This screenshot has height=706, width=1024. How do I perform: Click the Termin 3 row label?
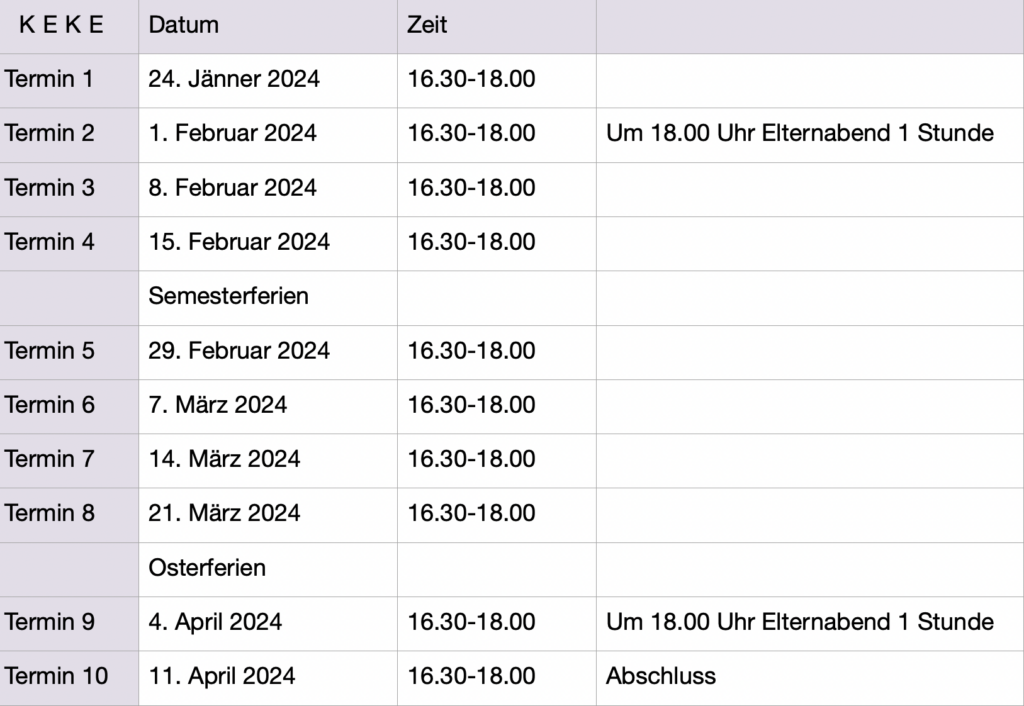(49, 187)
